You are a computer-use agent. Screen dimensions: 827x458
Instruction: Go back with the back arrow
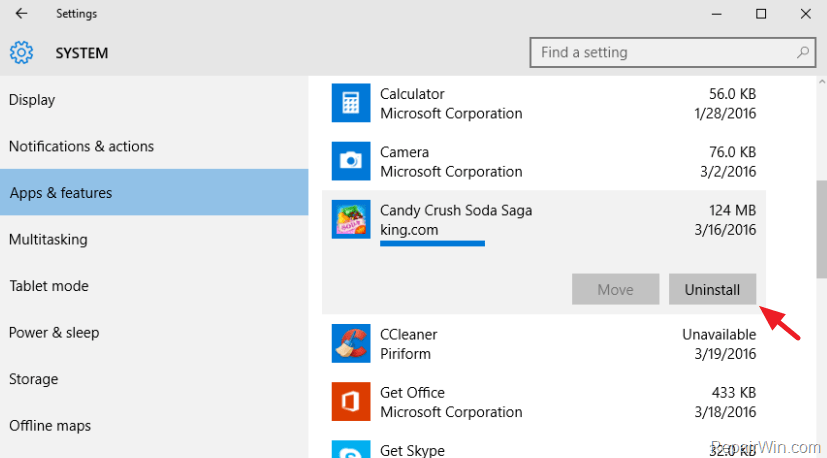click(21, 14)
